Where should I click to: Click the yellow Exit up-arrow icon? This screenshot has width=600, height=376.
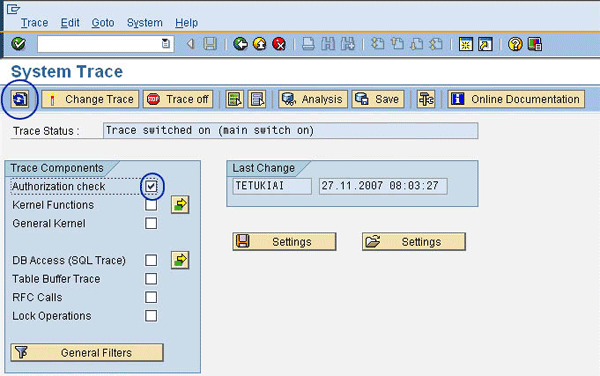tap(260, 44)
